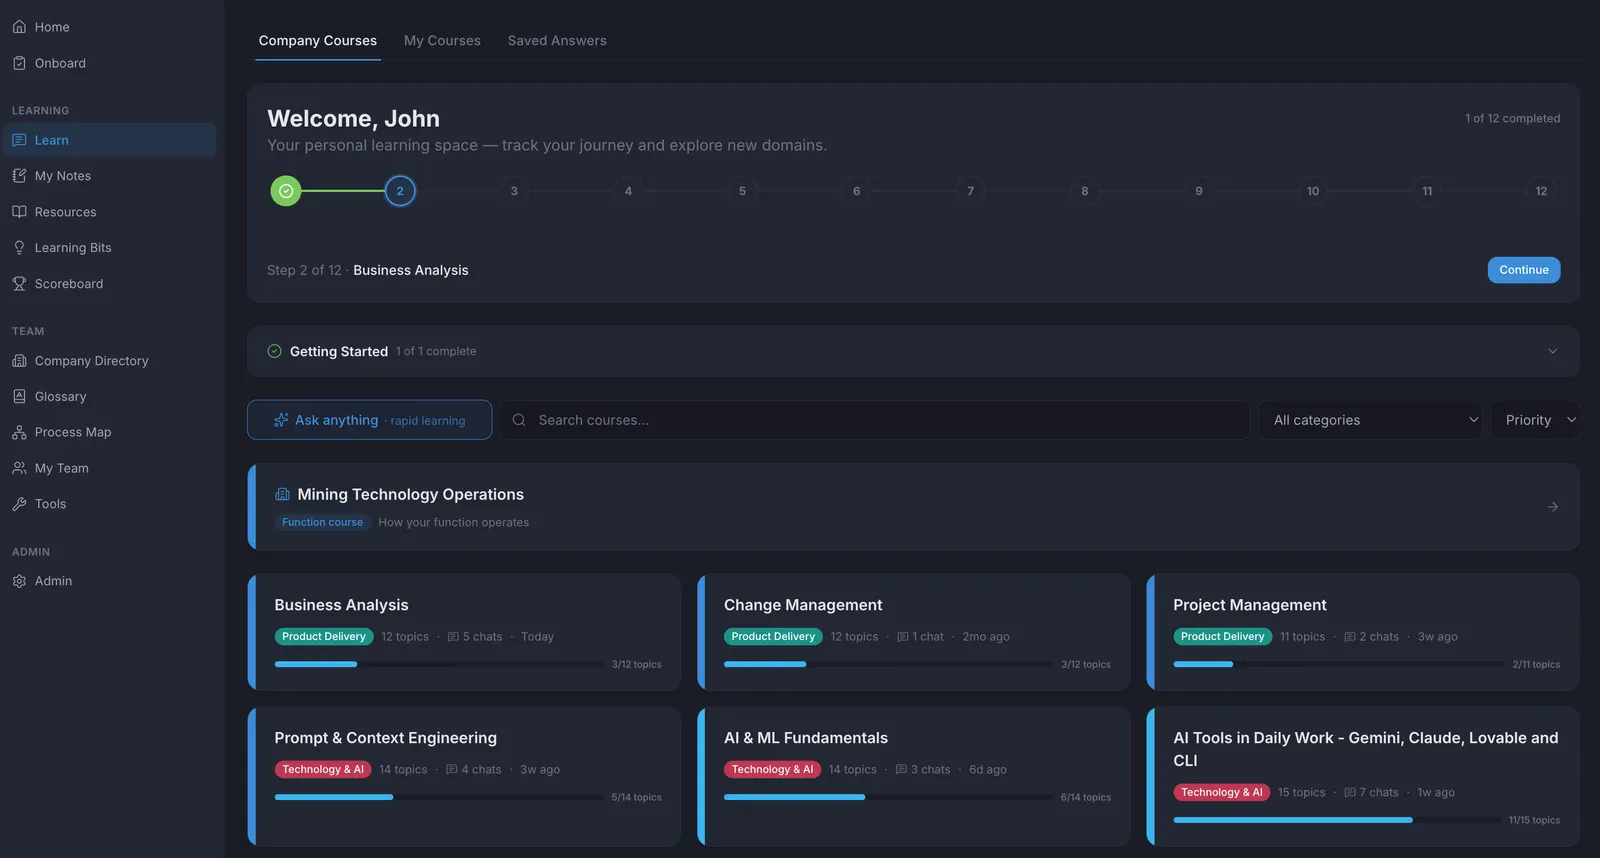1600x858 pixels.
Task: Click AI Tools in Daily Work progress bar
Action: (x=1337, y=820)
